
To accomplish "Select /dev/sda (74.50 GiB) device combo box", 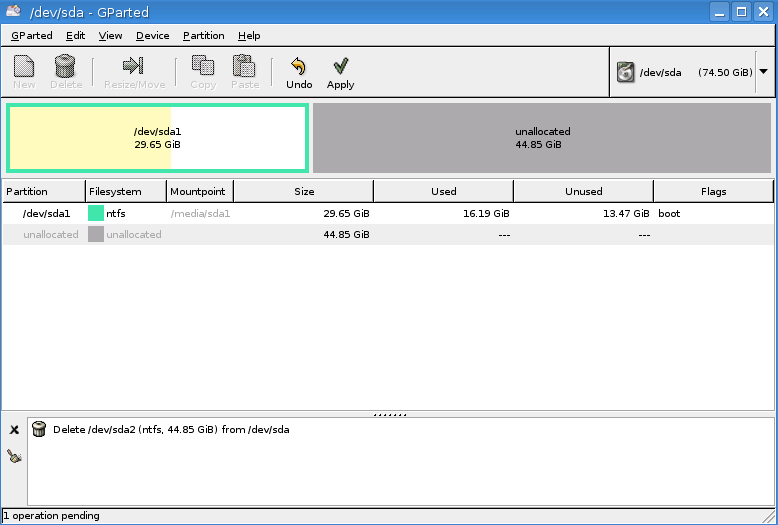I will point(692,72).
